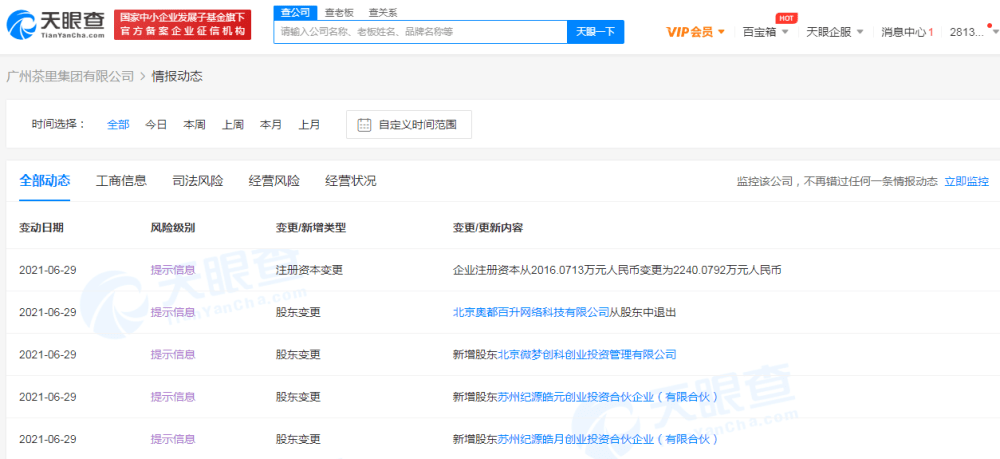Select 上周 time filter
Screen dimensions: 1000x459
pyautogui.click(x=232, y=125)
